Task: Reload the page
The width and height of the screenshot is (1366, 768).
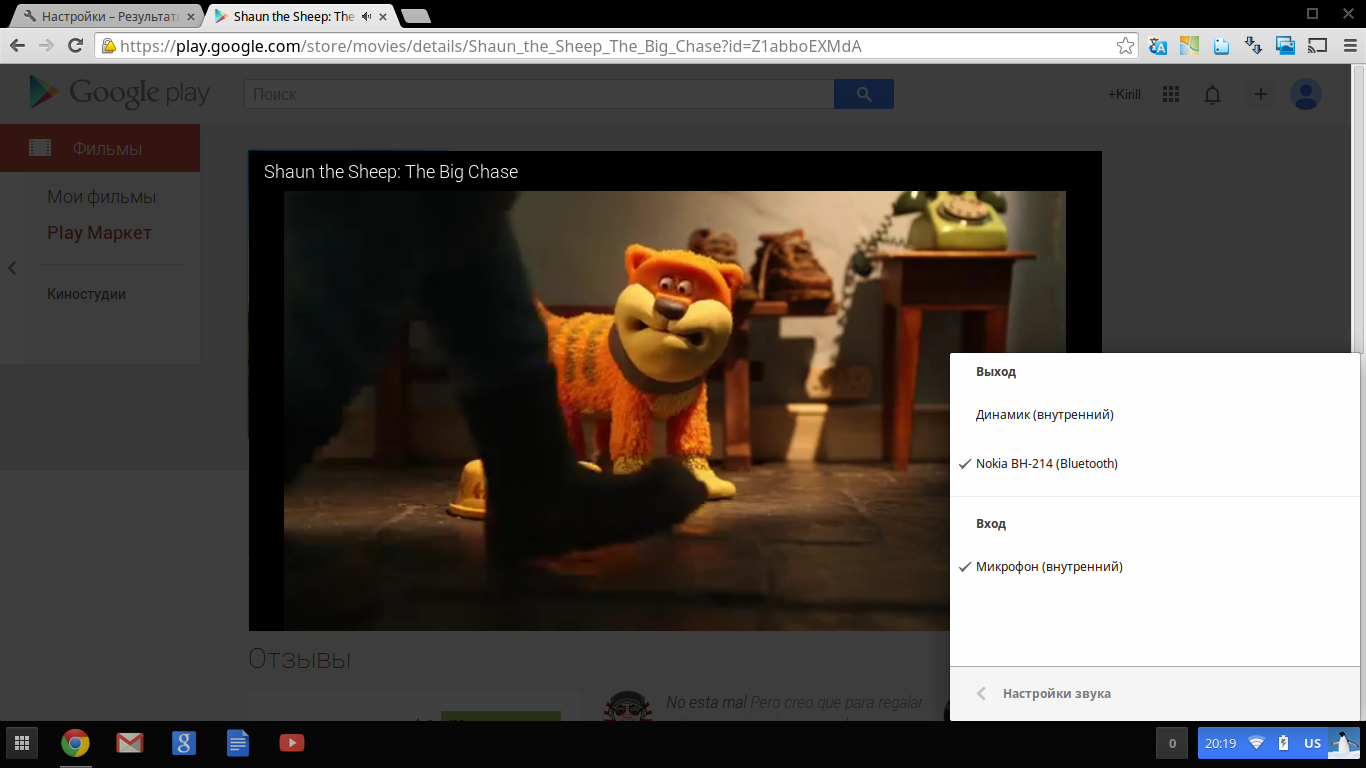Action: click(x=74, y=46)
